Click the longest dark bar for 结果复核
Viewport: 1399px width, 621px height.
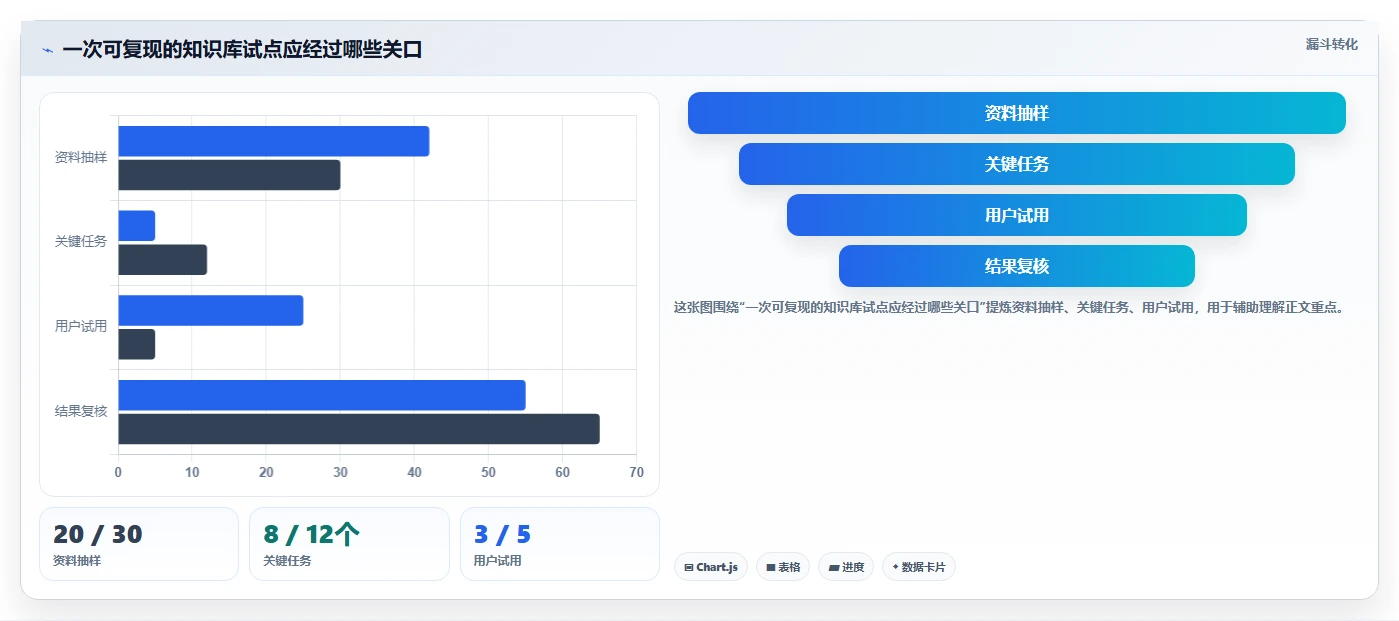[359, 429]
